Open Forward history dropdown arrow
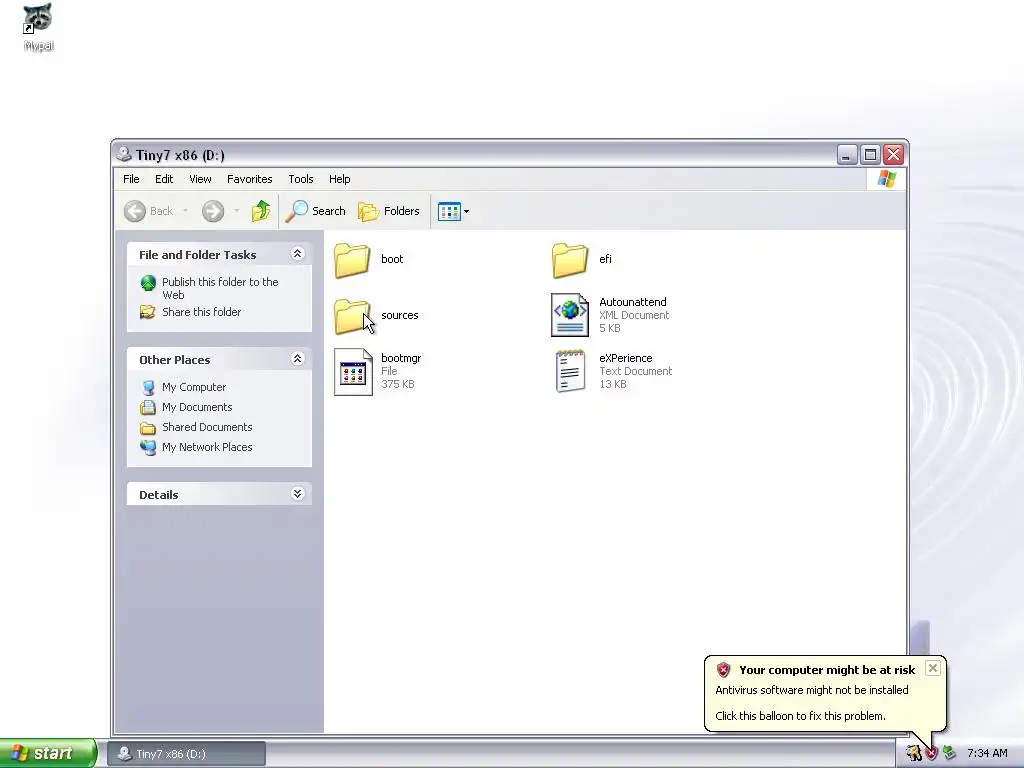Screen dimensions: 1024x768 click(236, 211)
